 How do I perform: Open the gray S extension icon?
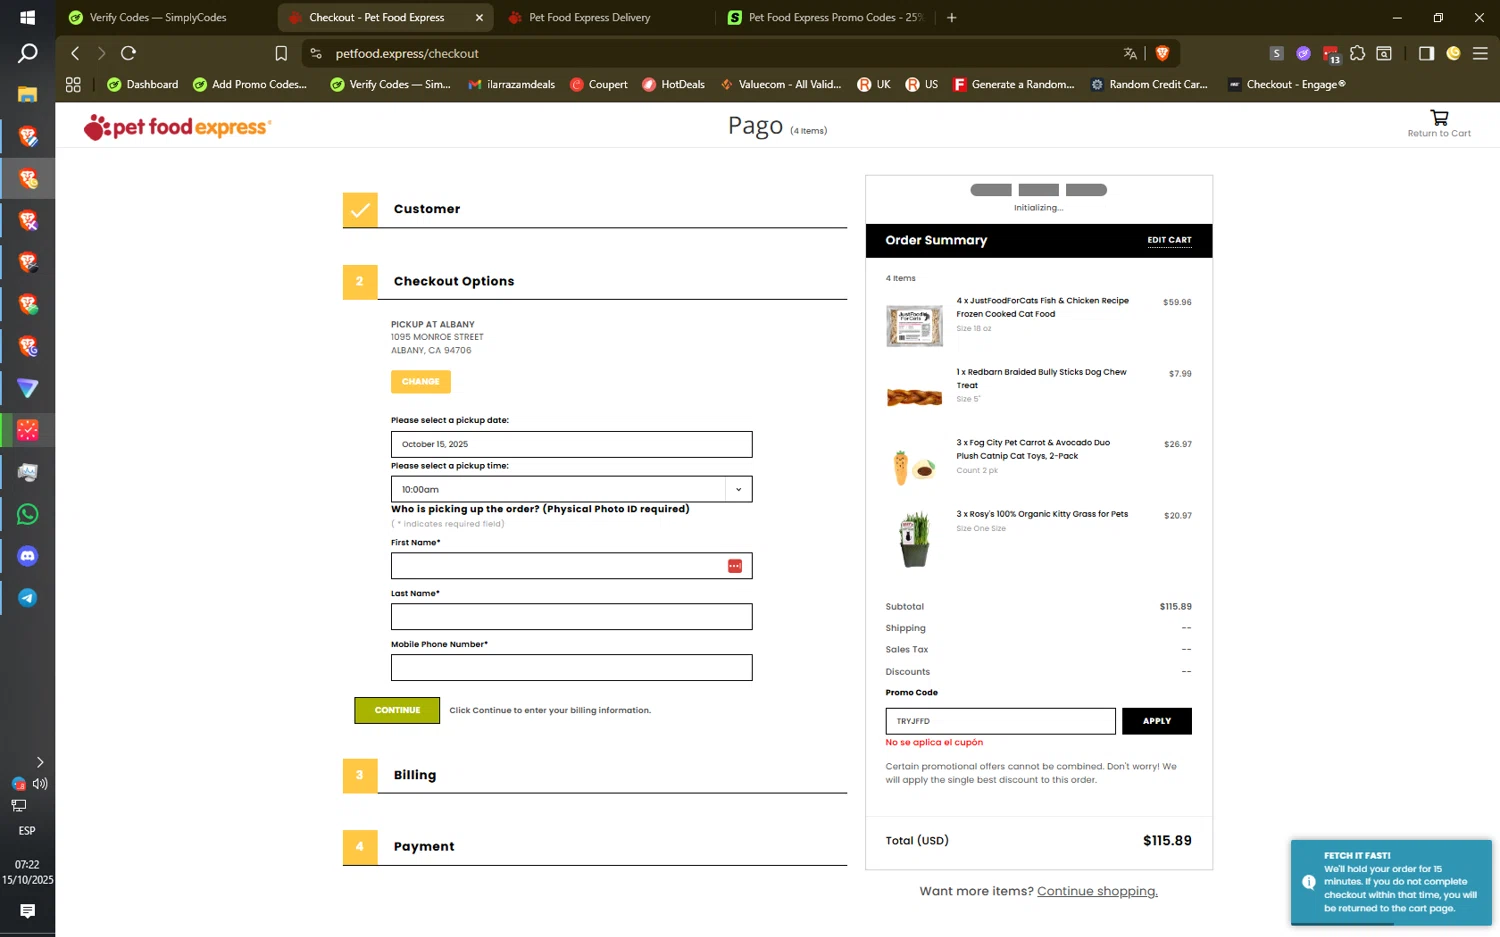click(x=1277, y=53)
